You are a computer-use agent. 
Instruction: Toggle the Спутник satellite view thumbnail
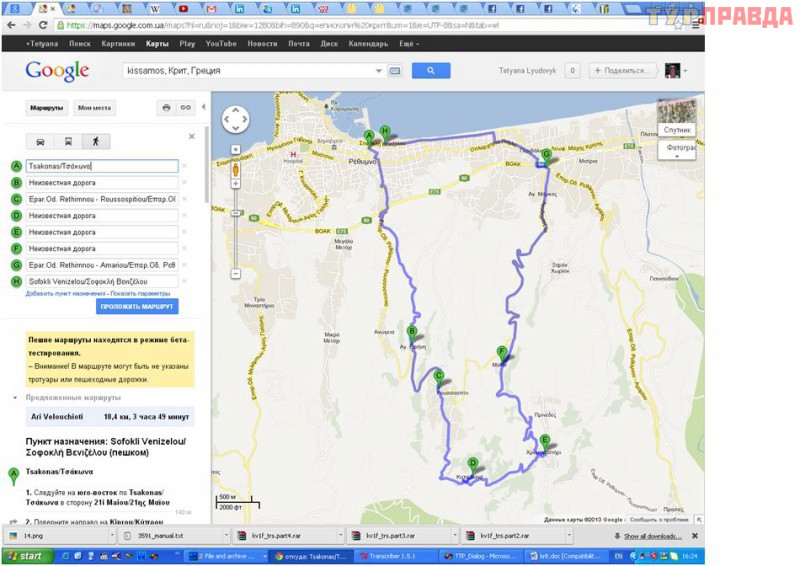point(677,118)
